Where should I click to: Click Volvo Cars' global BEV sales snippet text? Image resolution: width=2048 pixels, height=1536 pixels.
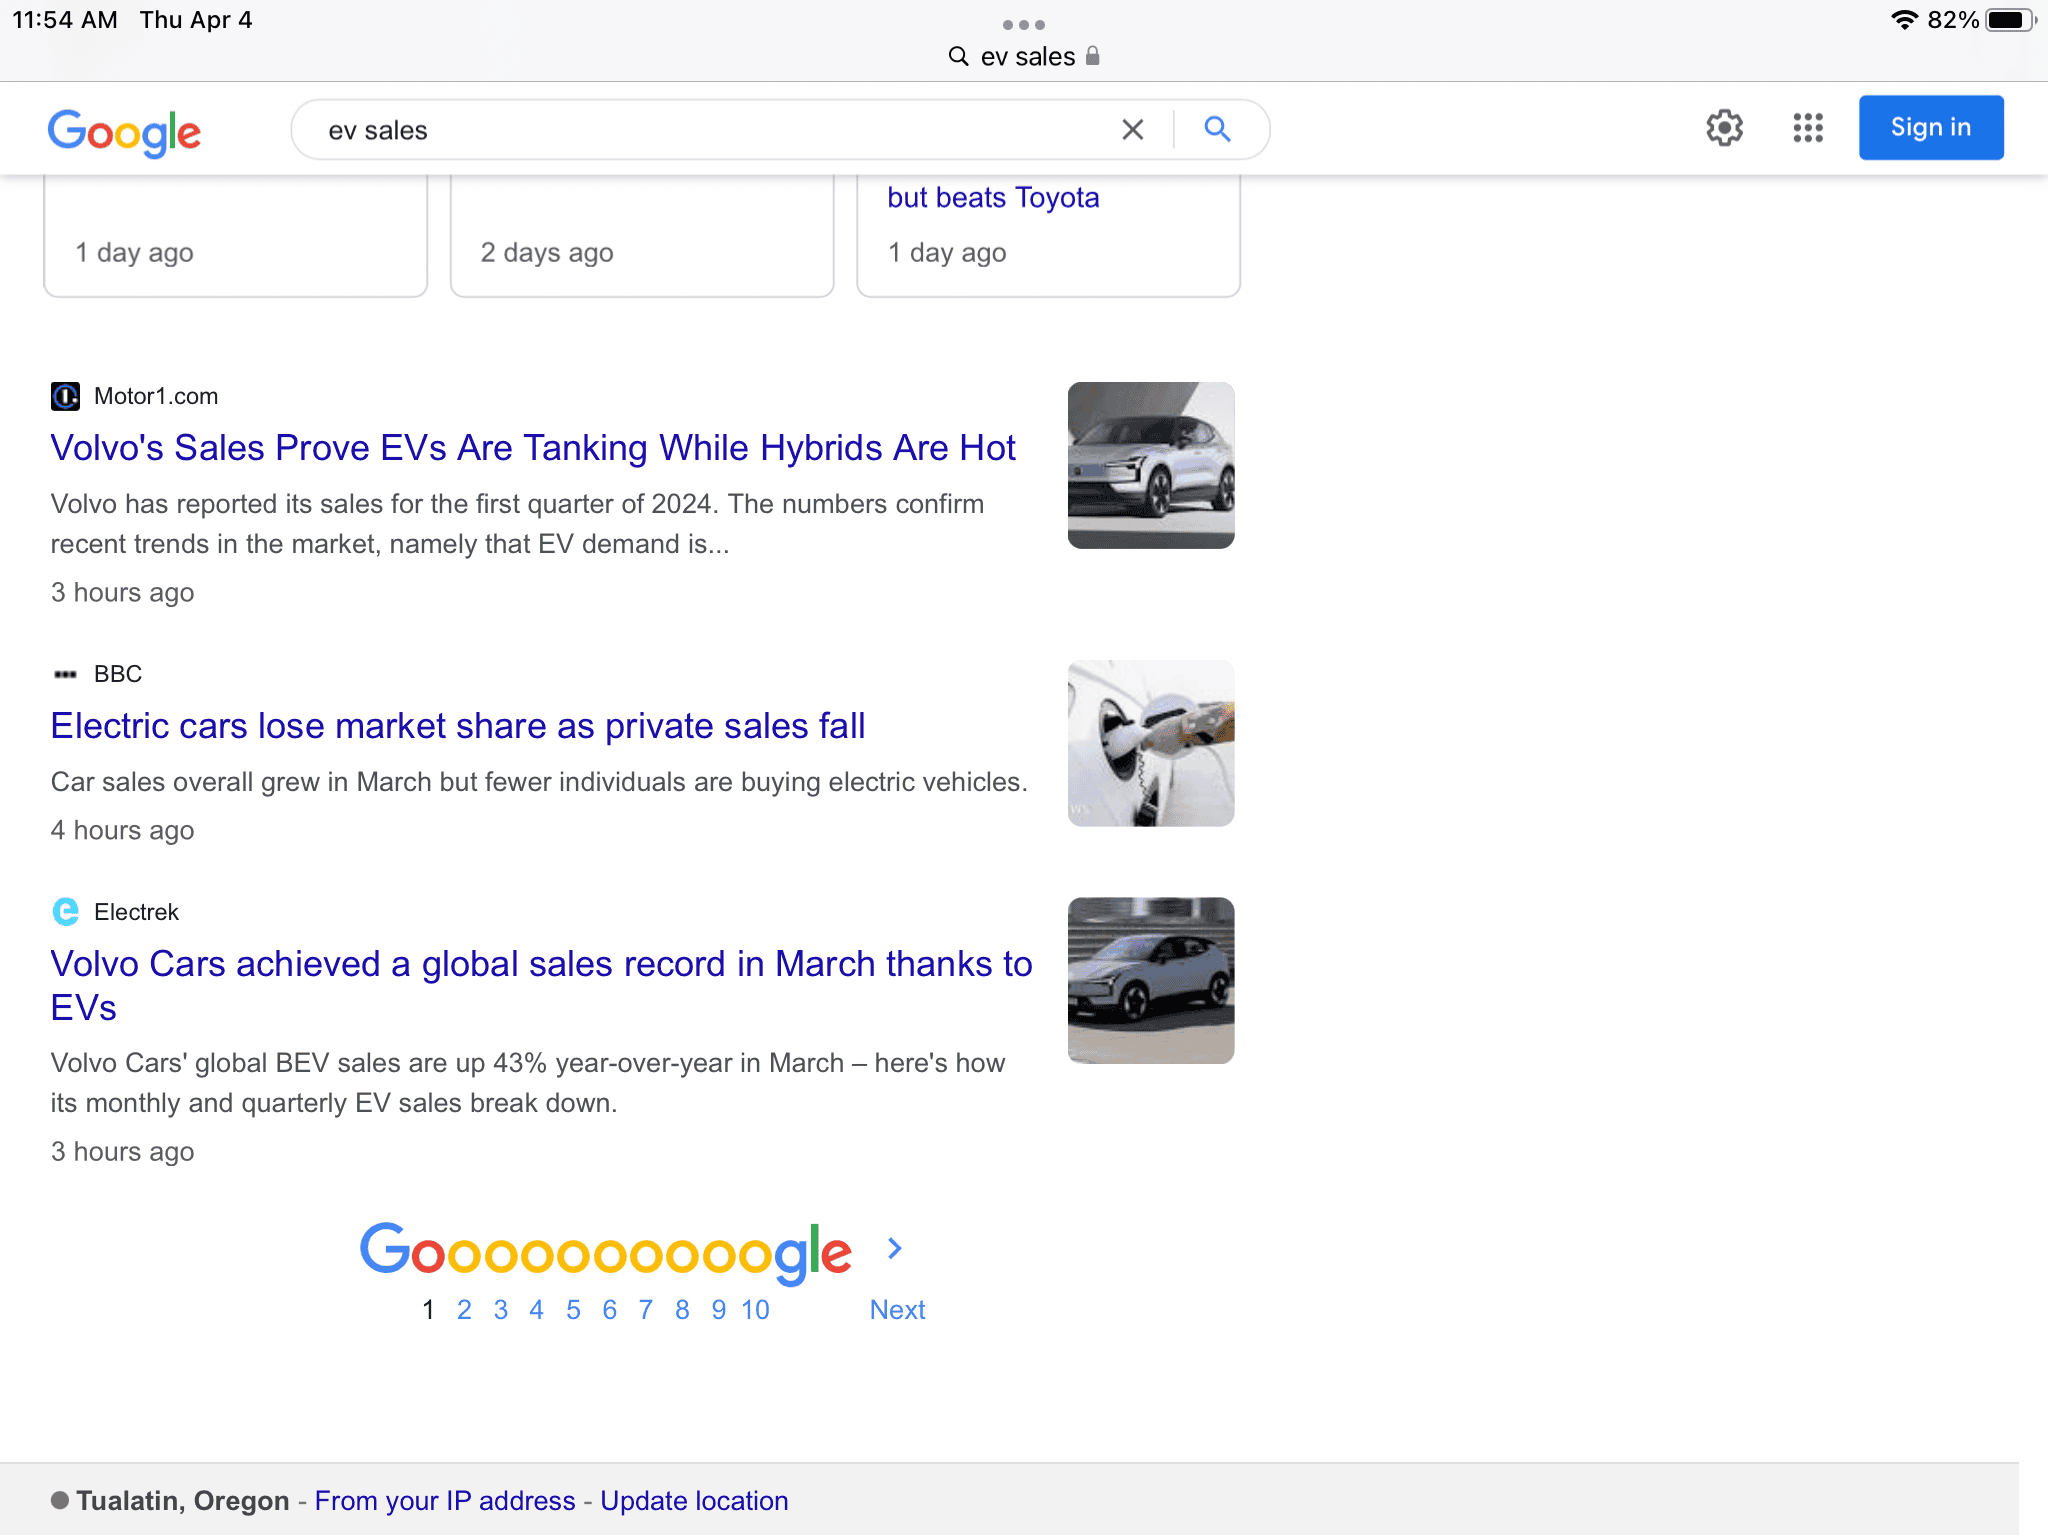pos(528,1083)
